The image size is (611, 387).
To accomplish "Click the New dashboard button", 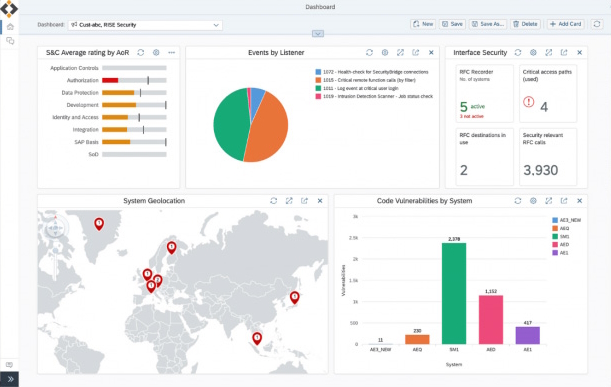I will point(423,24).
